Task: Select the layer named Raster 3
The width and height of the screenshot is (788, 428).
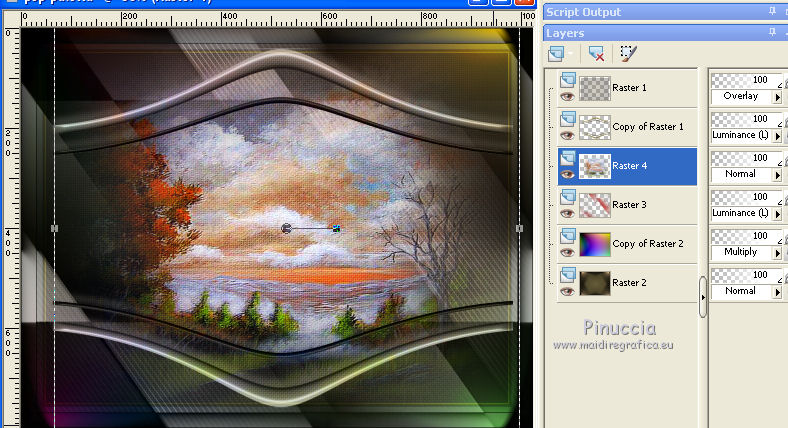Action: pyautogui.click(x=629, y=205)
